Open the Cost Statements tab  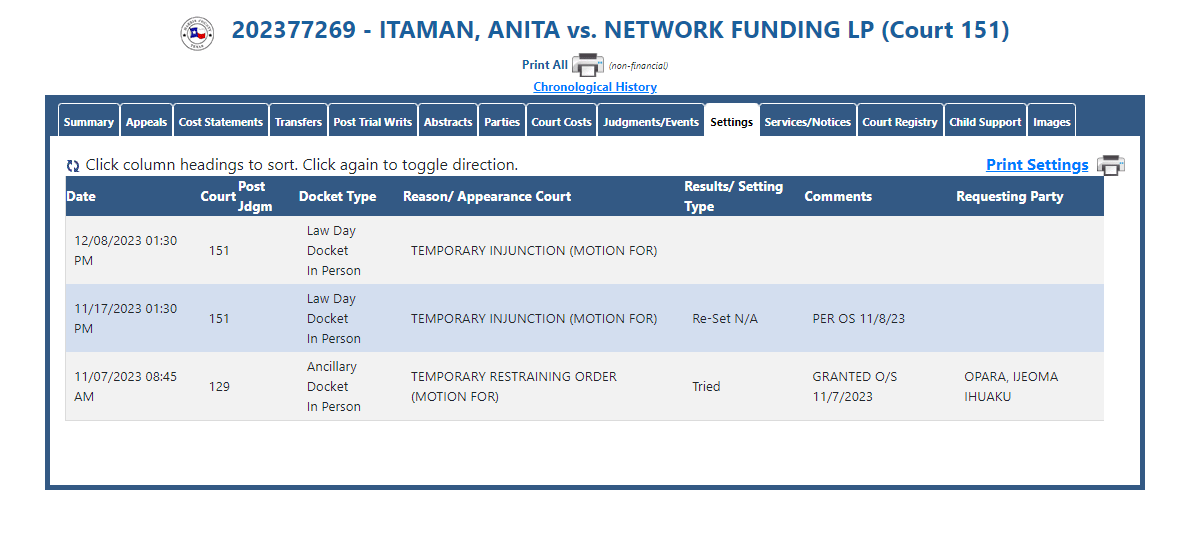point(221,121)
